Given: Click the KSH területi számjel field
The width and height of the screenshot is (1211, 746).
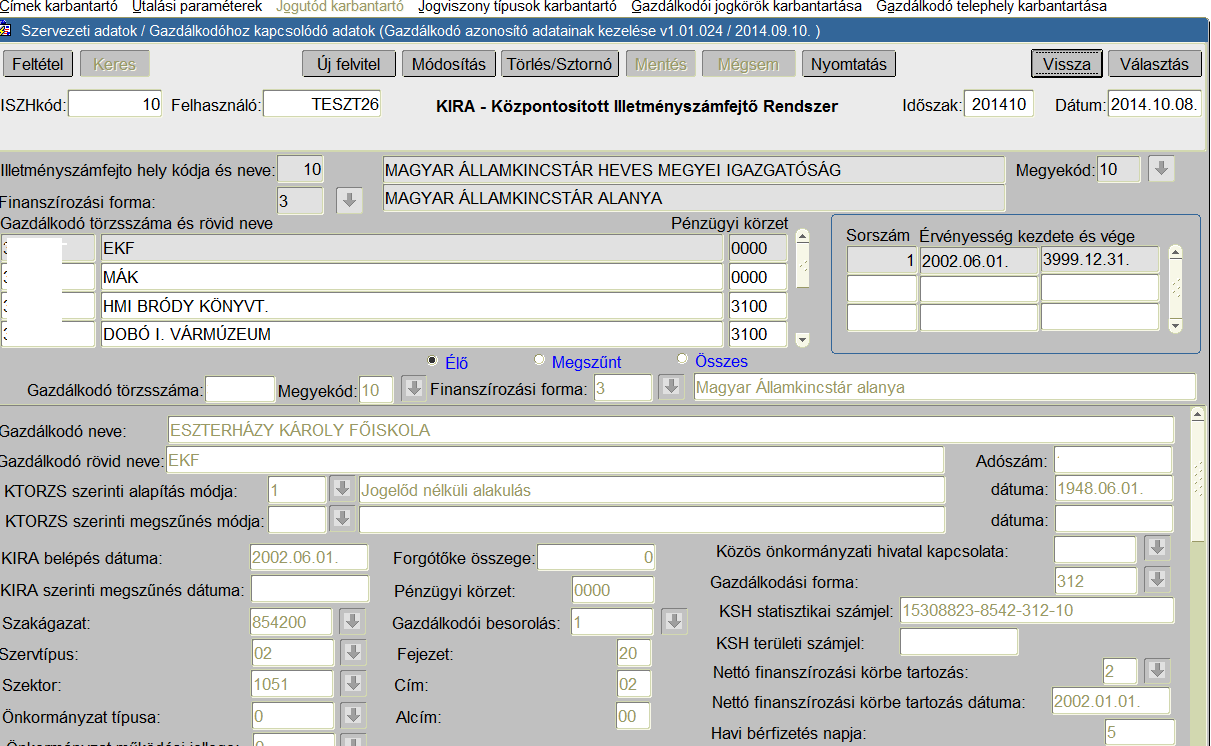Looking at the screenshot, I should [x=959, y=642].
